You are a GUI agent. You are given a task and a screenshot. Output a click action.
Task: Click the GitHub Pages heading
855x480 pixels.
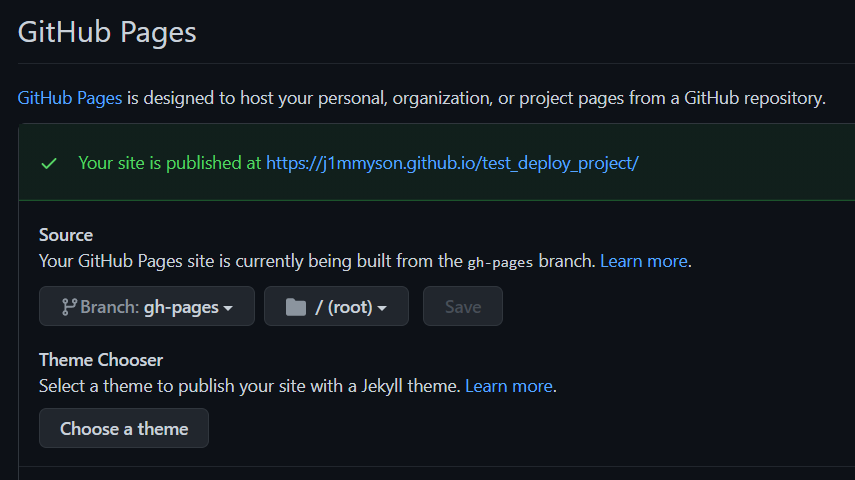[107, 32]
